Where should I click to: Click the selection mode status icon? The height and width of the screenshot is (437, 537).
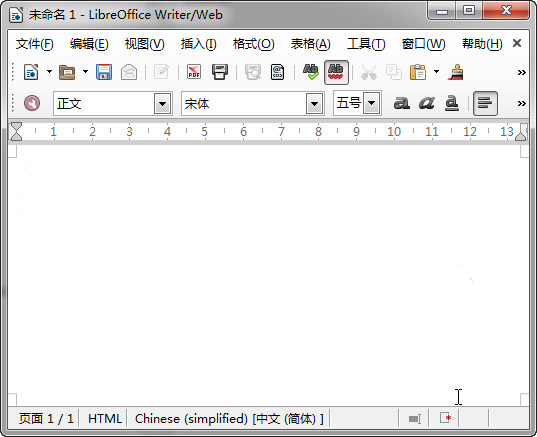click(x=414, y=419)
